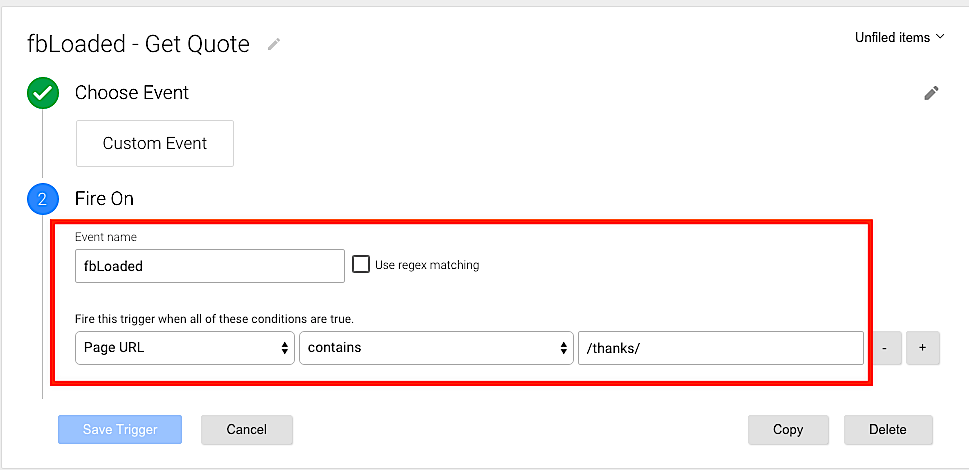This screenshot has width=969, height=470.
Task: Click the blue step 2 circle
Action: tap(42, 199)
